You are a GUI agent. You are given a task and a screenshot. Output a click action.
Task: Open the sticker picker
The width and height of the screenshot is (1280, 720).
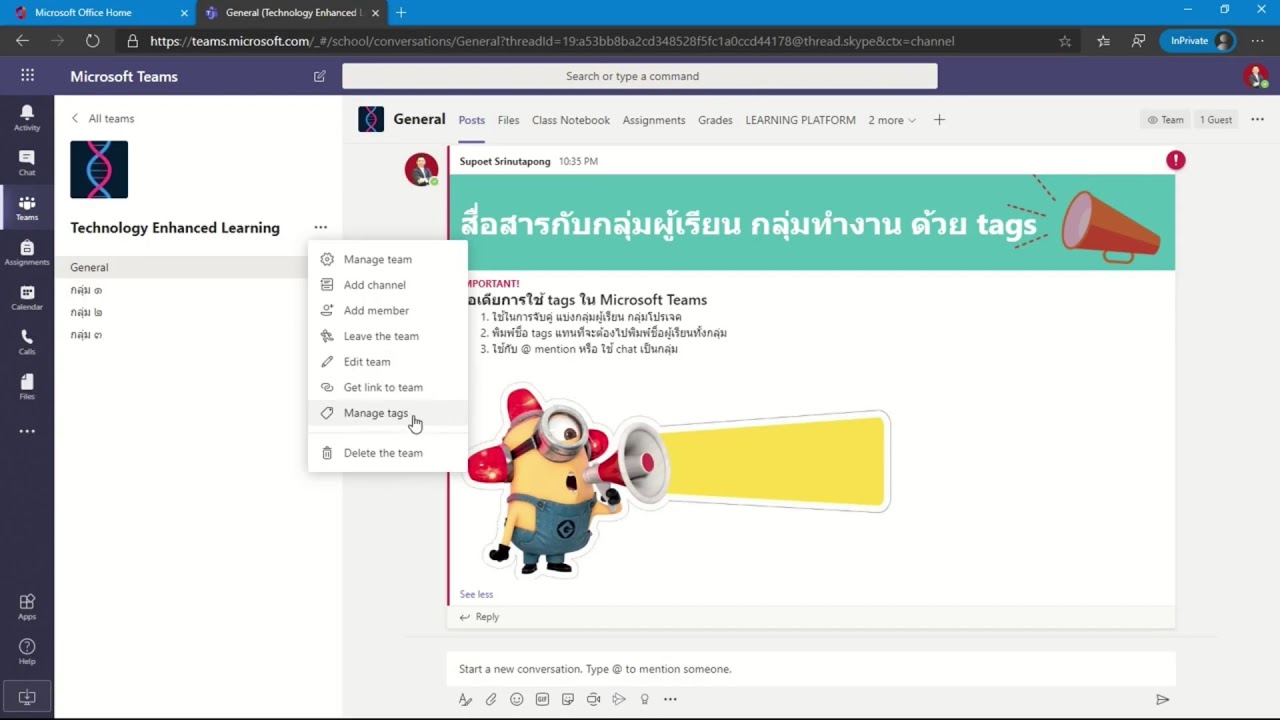568,699
